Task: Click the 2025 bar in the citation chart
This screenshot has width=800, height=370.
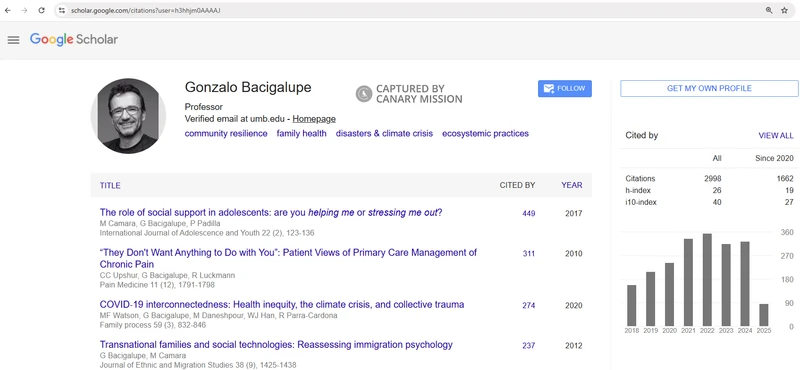Action: (x=763, y=315)
